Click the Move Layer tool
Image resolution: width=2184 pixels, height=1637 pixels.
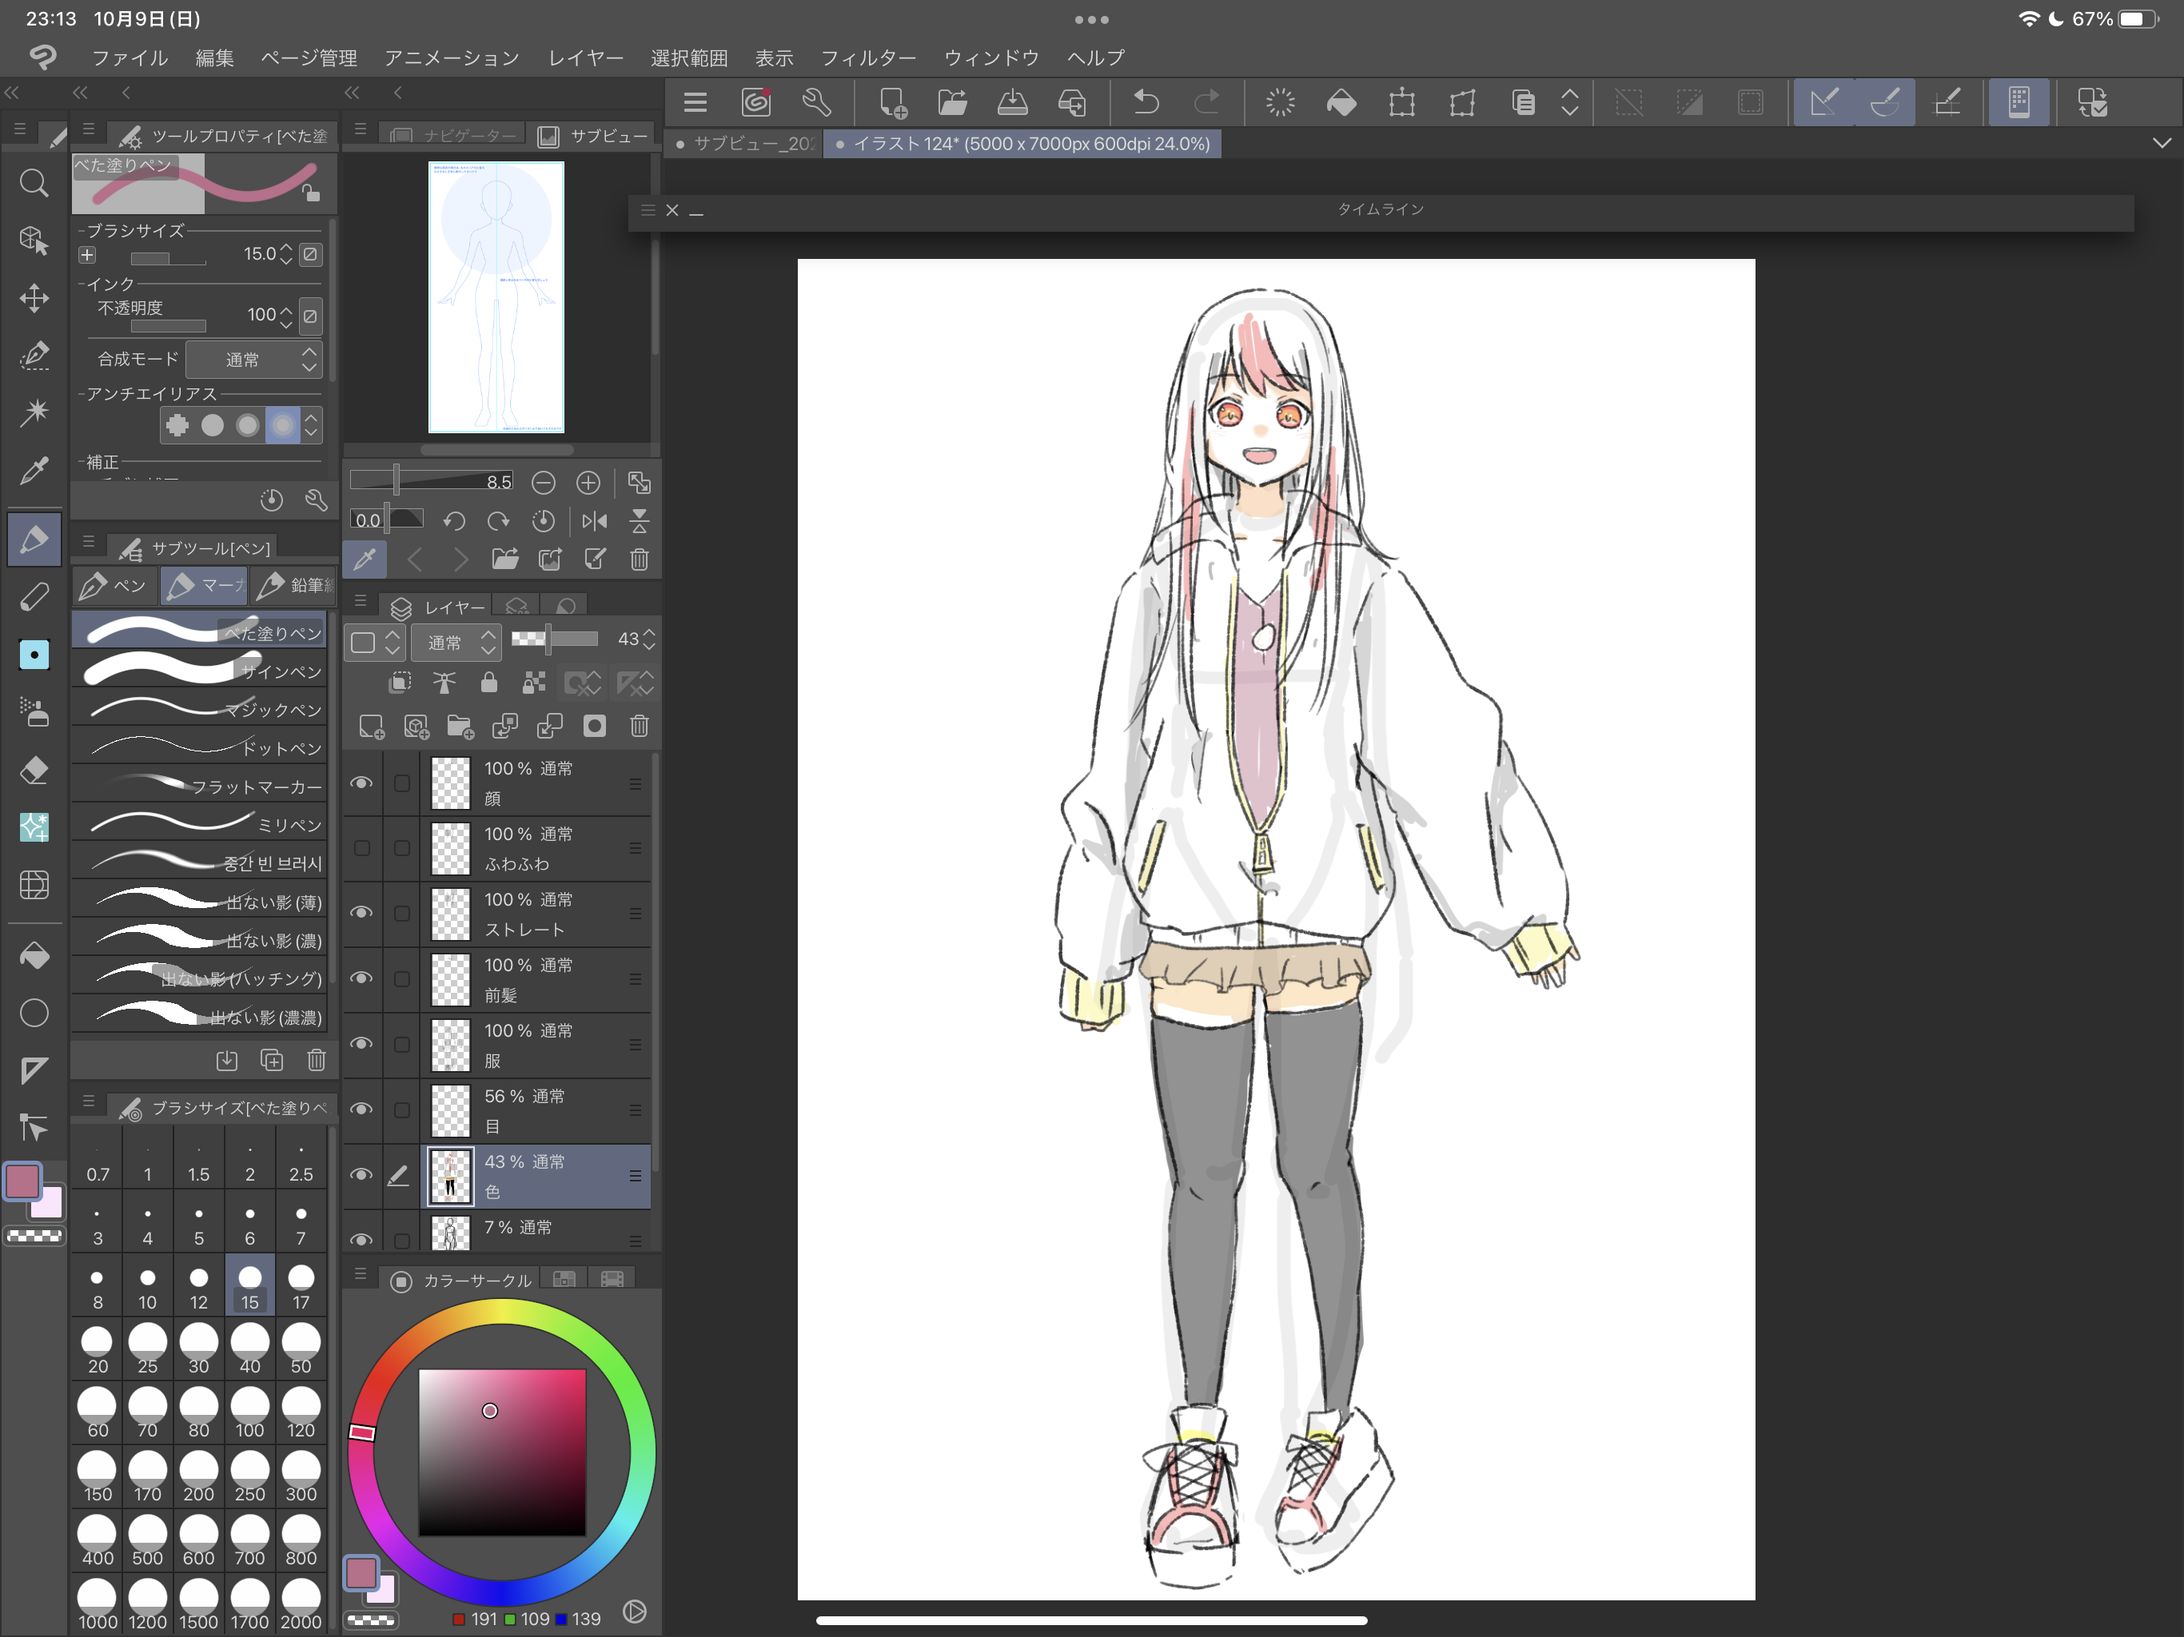34,298
